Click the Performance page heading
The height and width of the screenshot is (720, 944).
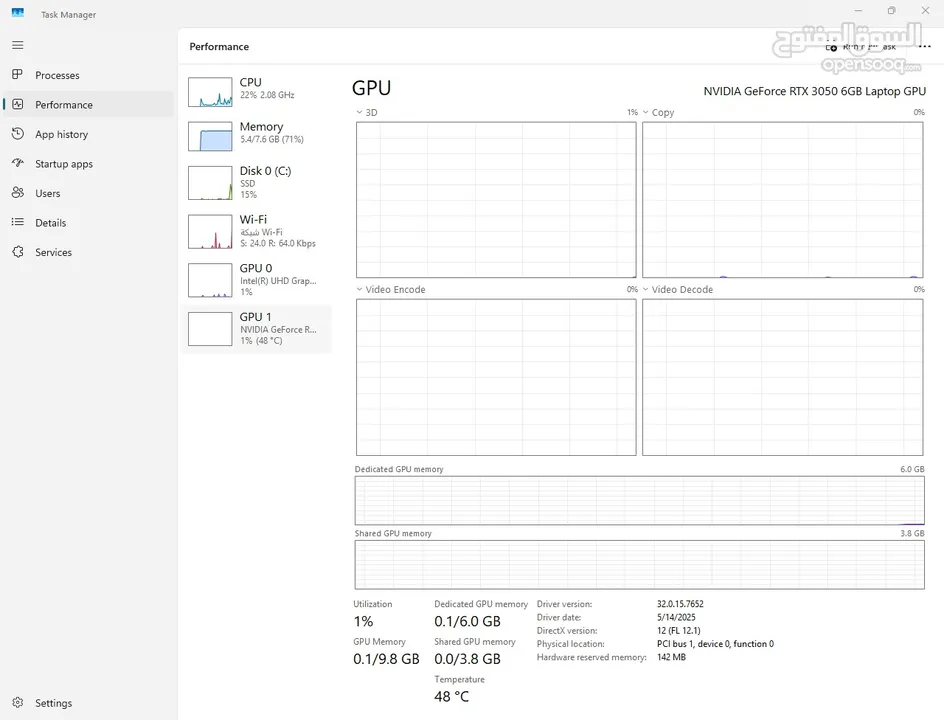click(219, 47)
